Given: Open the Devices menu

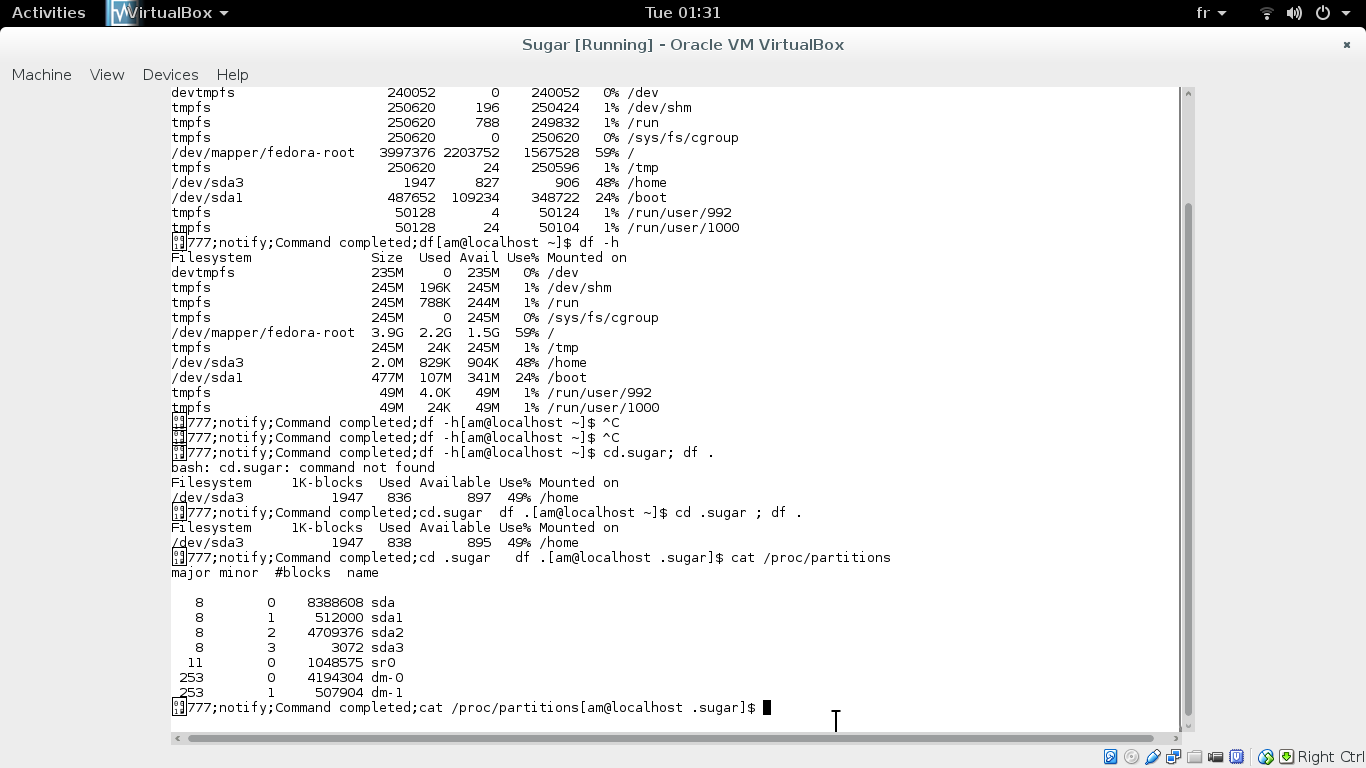Looking at the screenshot, I should [x=170, y=74].
